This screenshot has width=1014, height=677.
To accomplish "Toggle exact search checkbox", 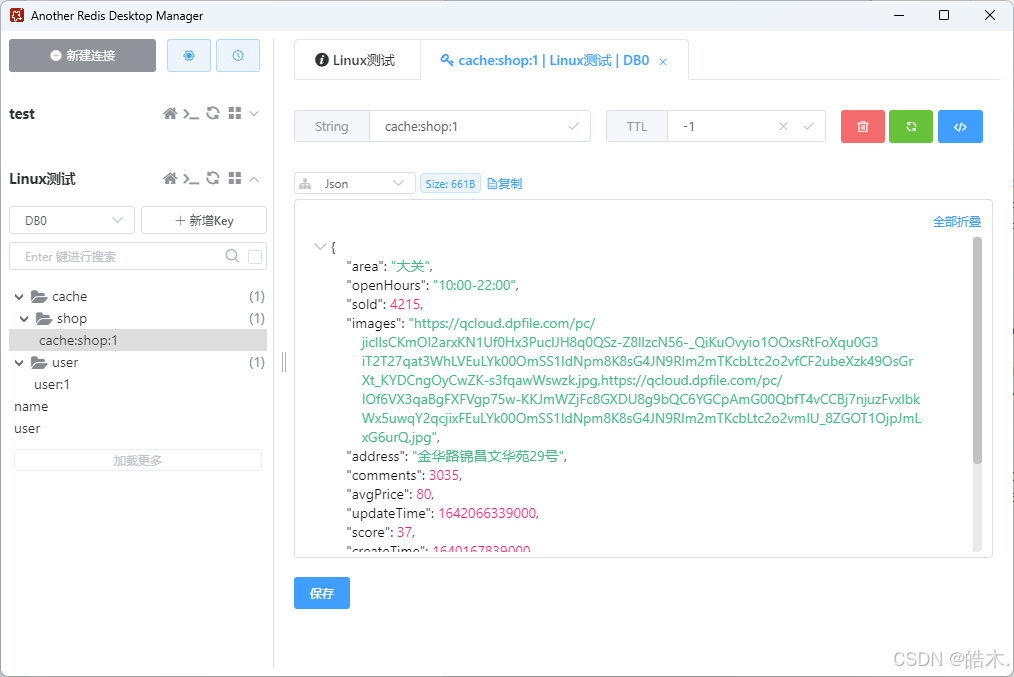I will pos(255,257).
